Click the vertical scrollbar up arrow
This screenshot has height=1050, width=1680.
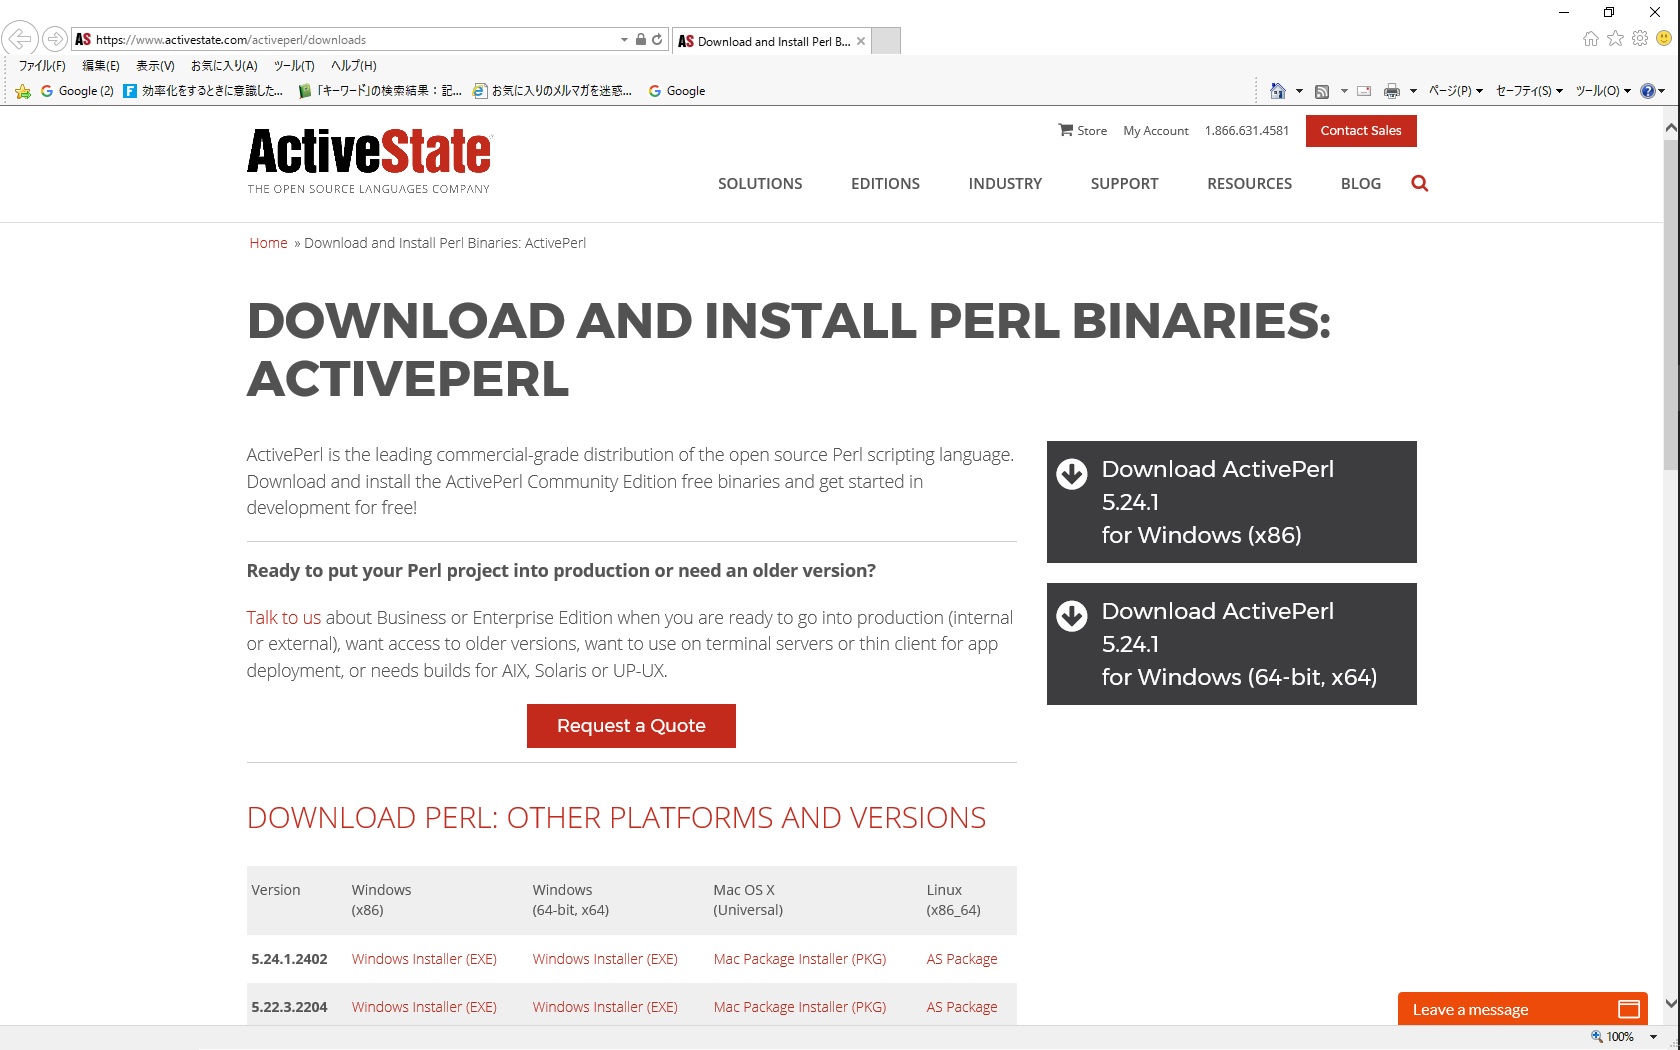click(1671, 128)
